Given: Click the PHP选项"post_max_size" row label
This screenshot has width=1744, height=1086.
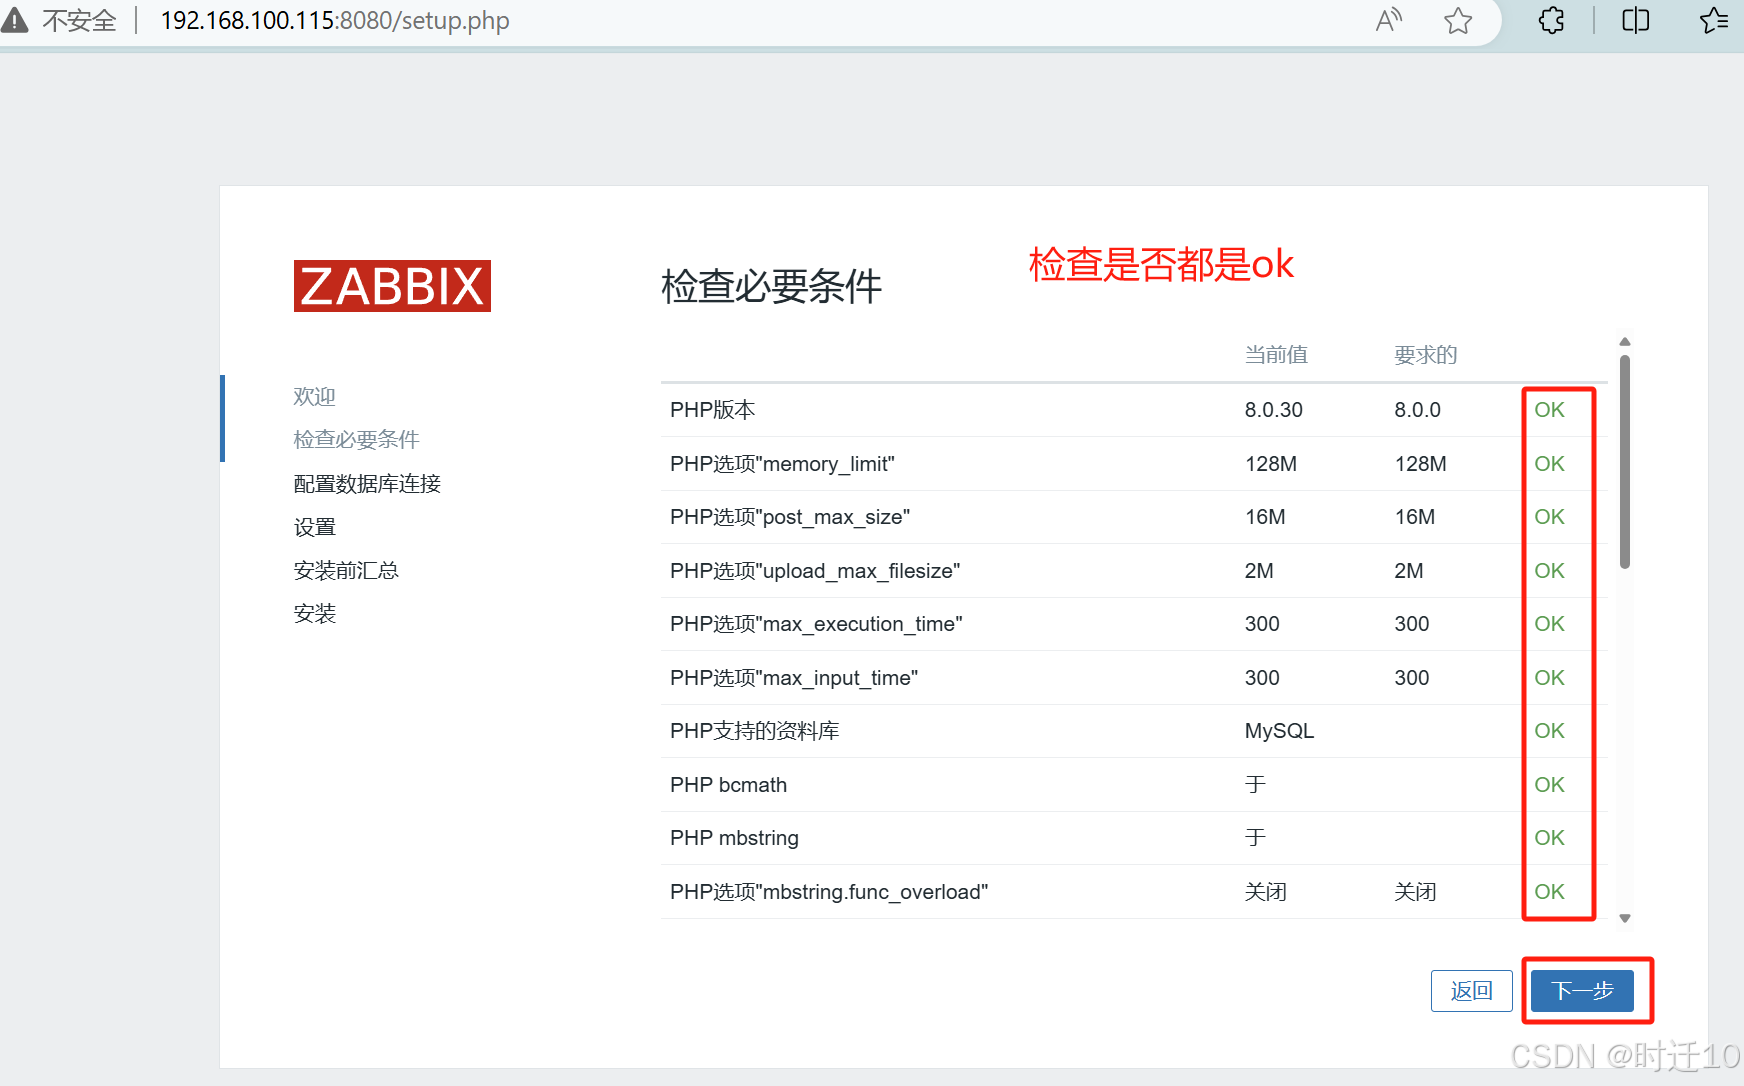Looking at the screenshot, I should [x=790, y=517].
